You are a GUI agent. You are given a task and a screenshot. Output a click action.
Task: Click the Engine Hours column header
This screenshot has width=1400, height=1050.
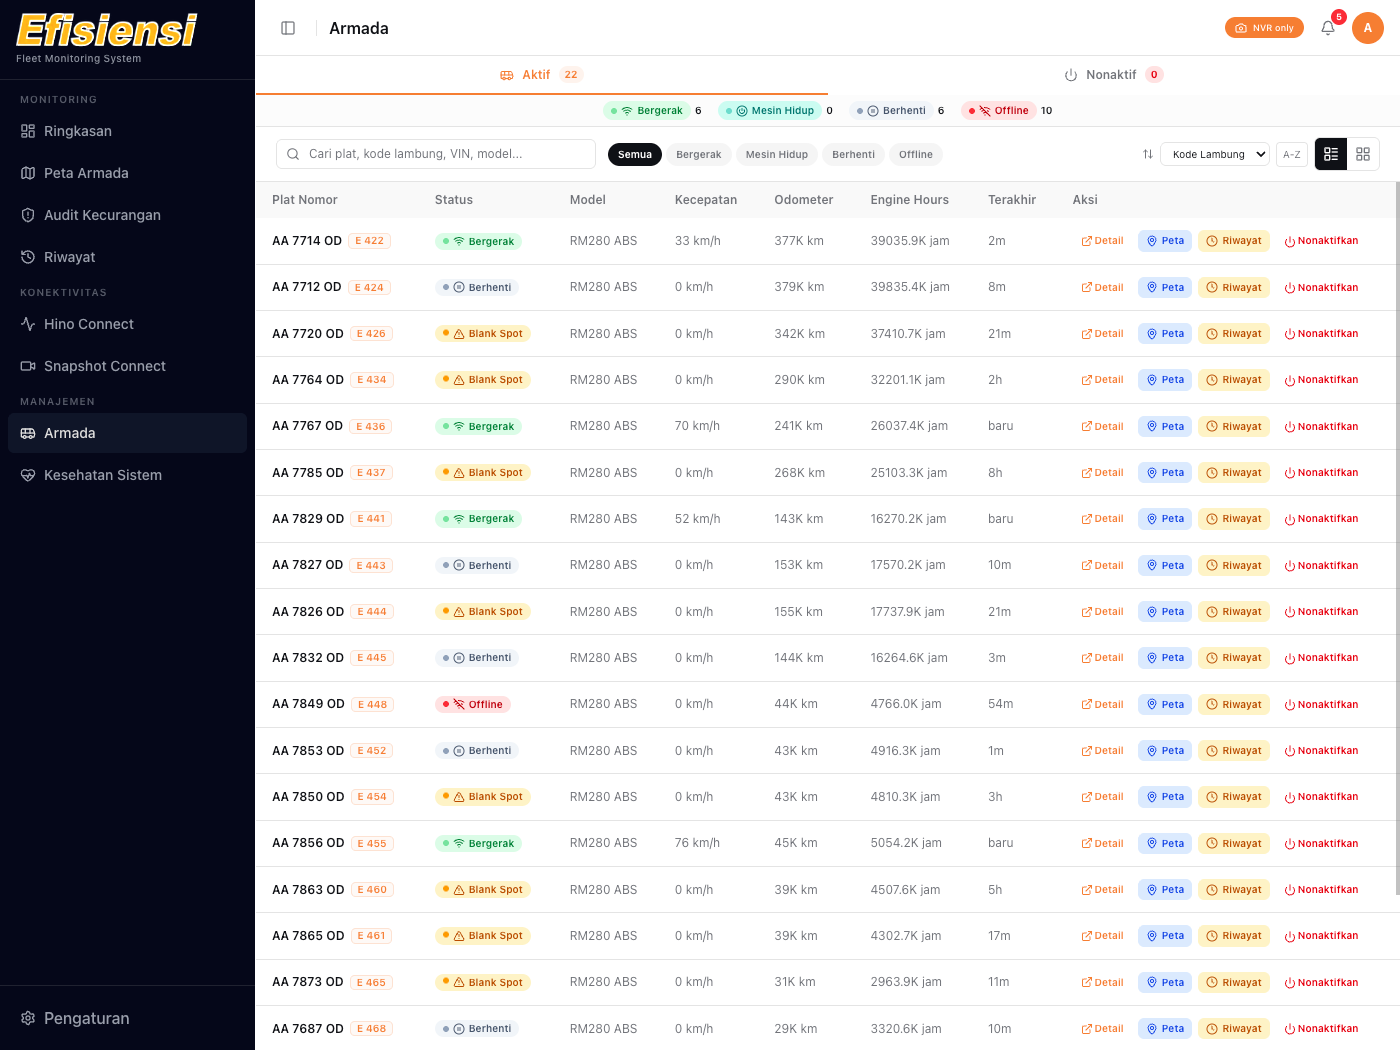pyautogui.click(x=909, y=200)
